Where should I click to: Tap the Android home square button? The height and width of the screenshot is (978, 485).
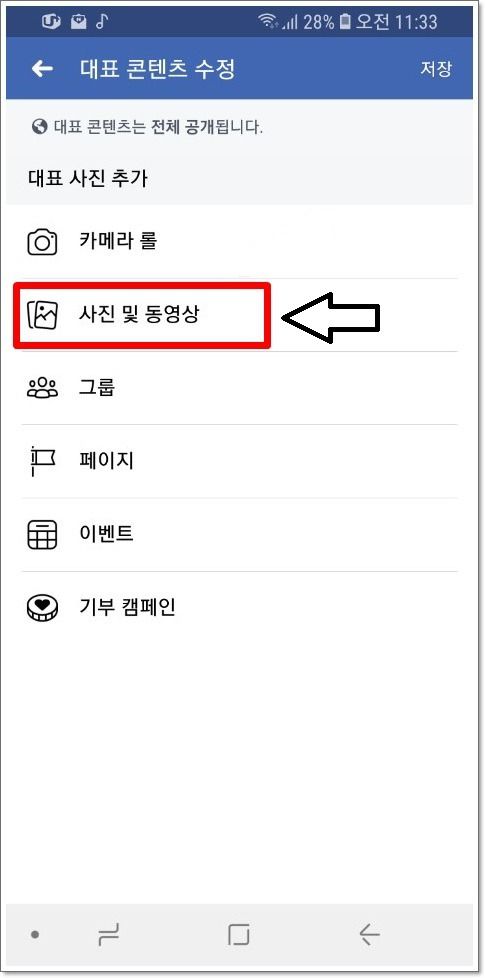[x=239, y=934]
